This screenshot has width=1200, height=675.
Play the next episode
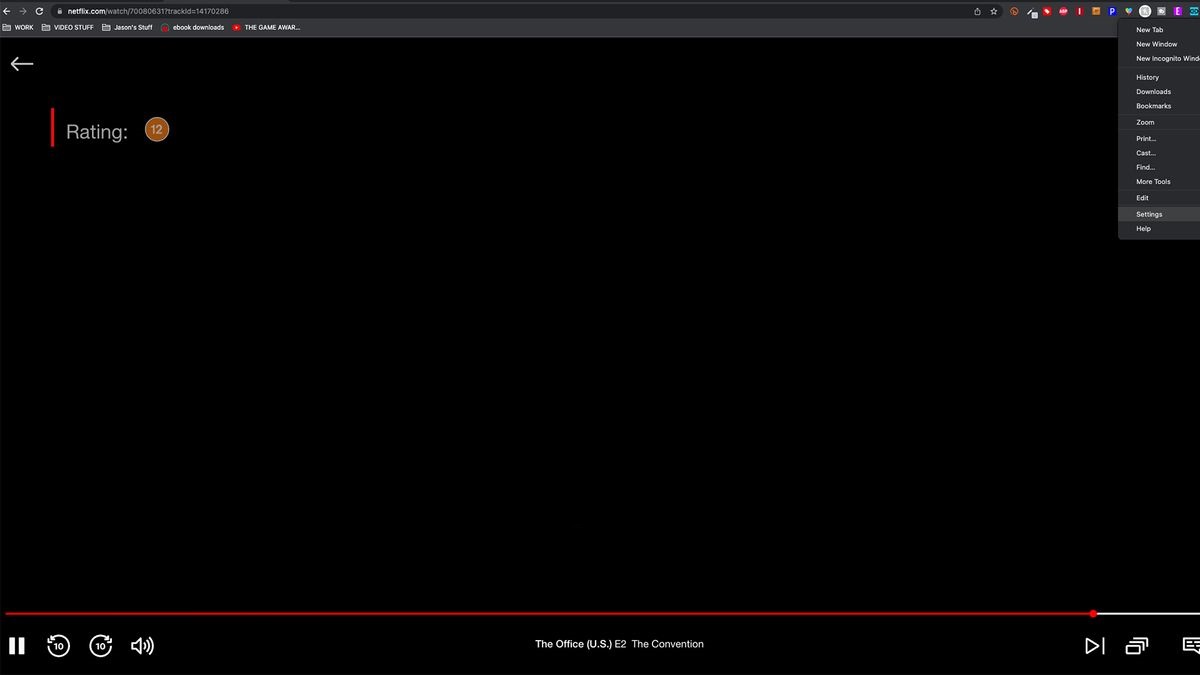(x=1095, y=646)
